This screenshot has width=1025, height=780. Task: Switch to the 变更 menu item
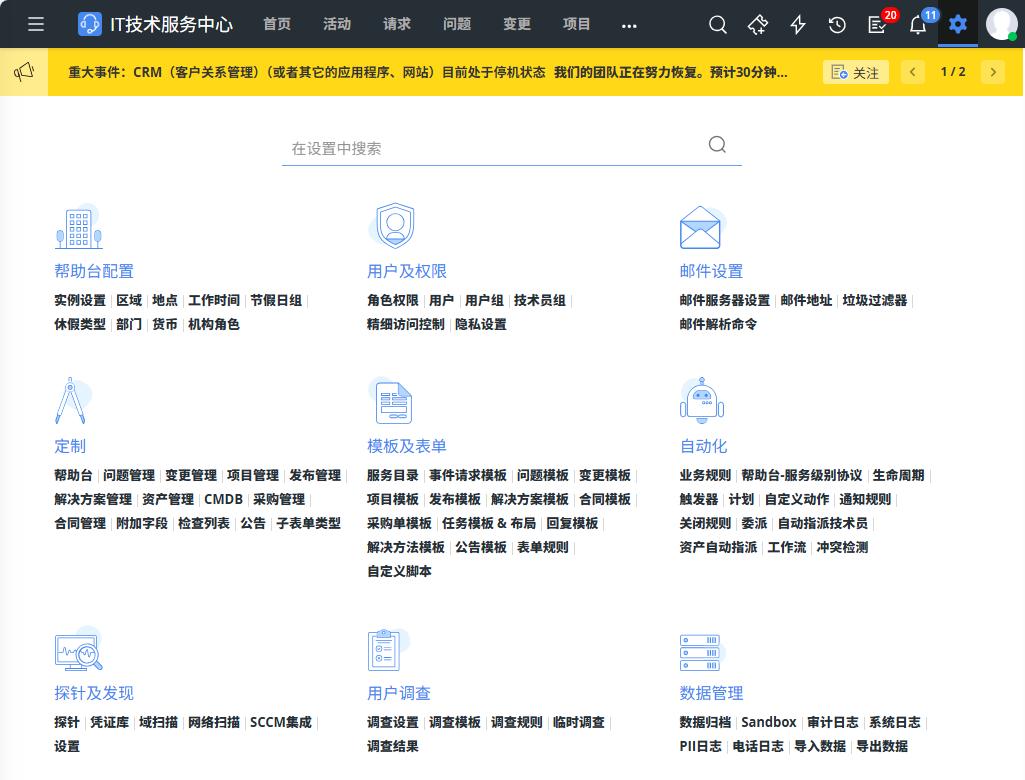[516, 24]
